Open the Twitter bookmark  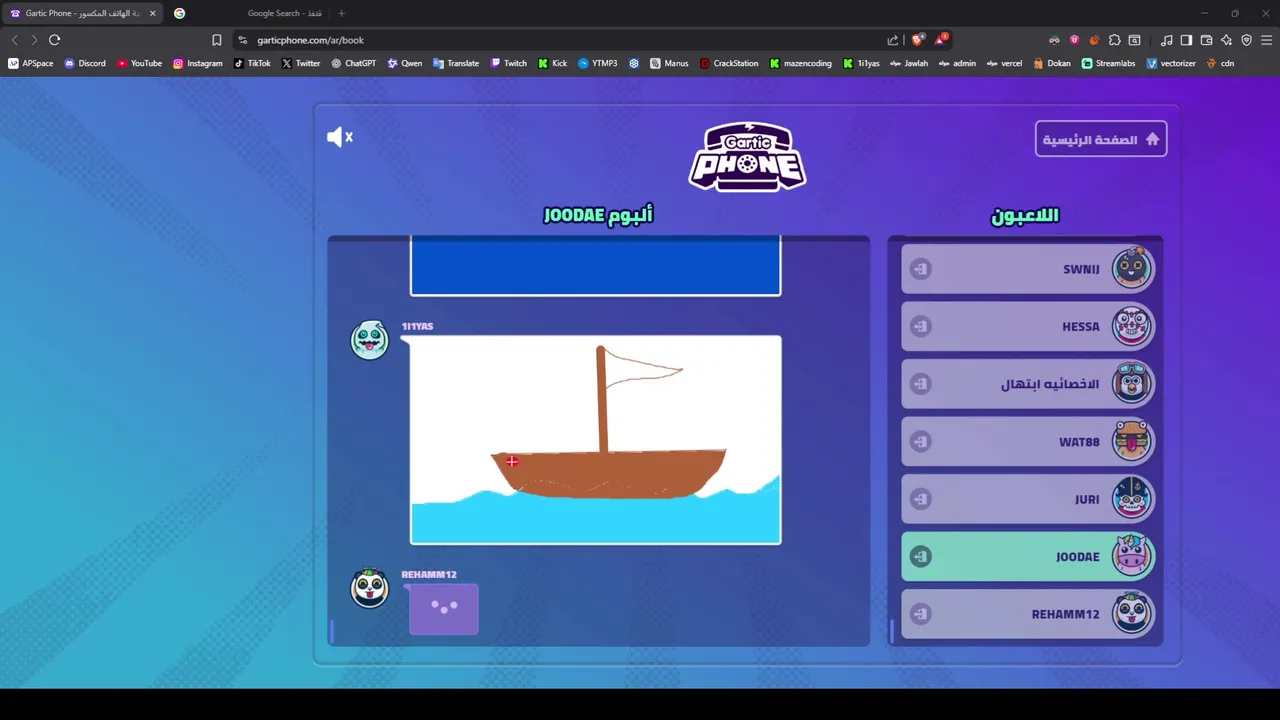[301, 63]
